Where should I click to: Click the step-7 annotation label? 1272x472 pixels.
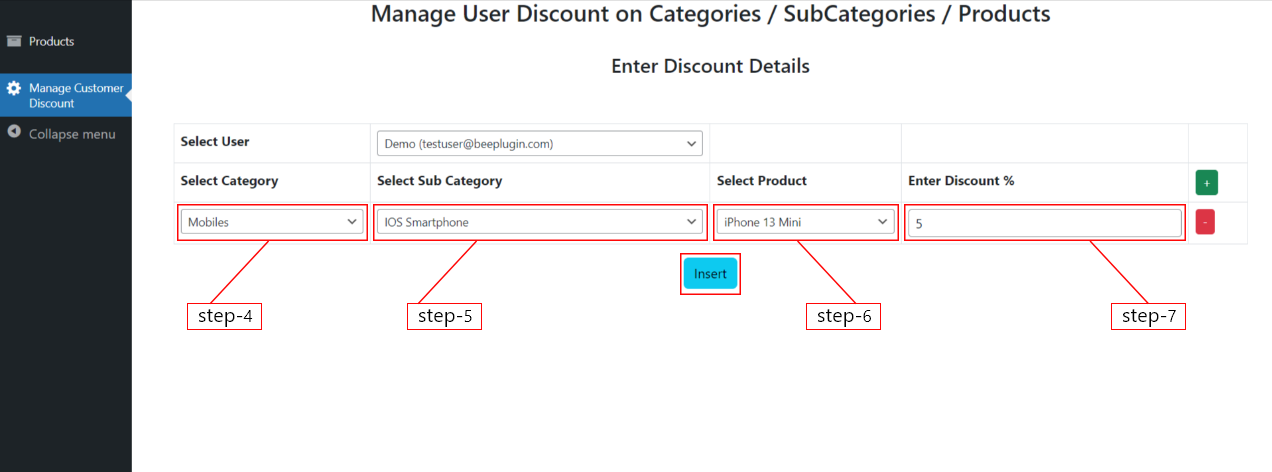(x=1148, y=316)
